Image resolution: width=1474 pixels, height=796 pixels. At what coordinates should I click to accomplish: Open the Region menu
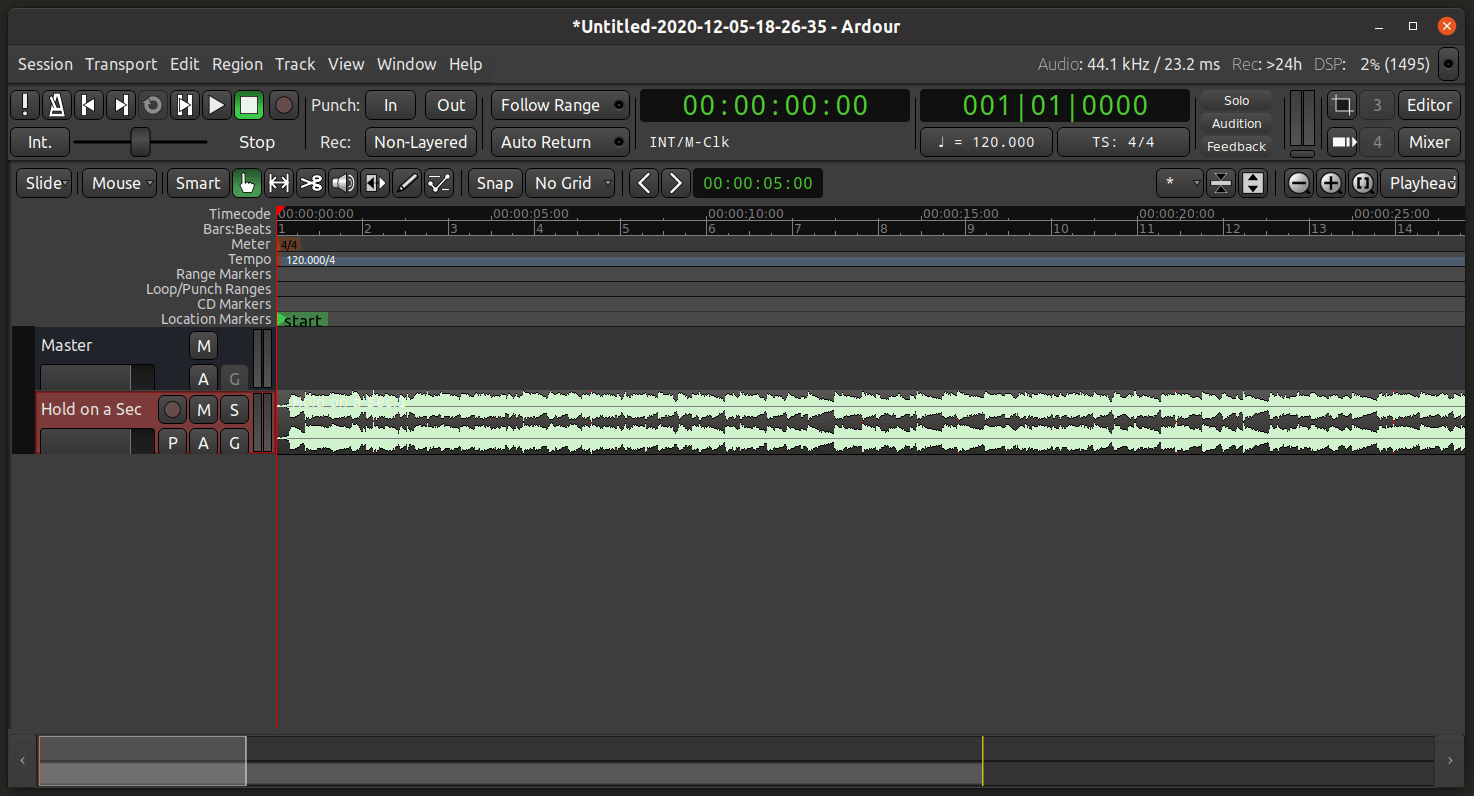point(237,64)
